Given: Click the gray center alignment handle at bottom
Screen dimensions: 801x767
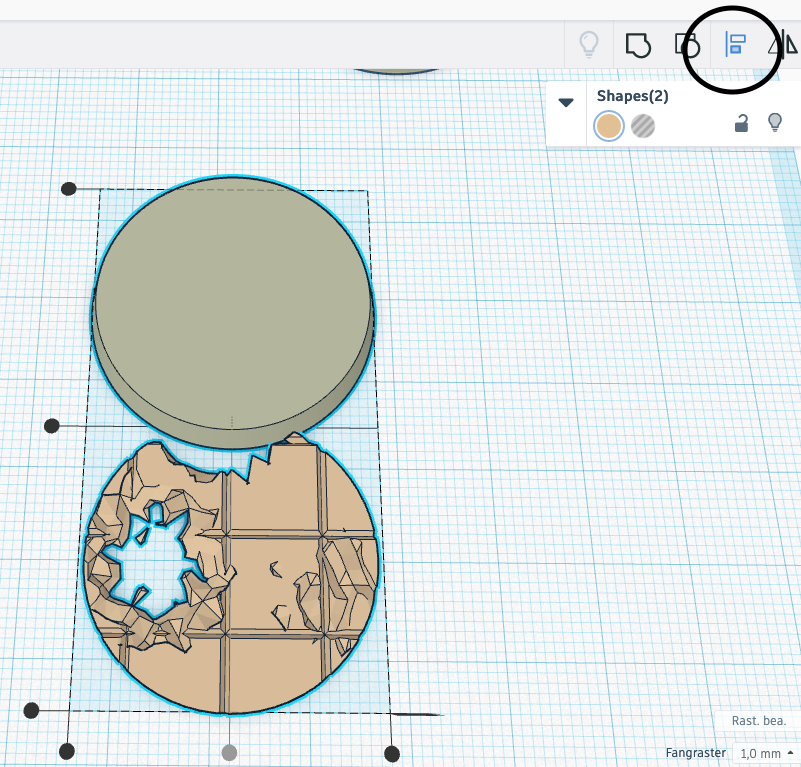Looking at the screenshot, I should coord(229,752).
